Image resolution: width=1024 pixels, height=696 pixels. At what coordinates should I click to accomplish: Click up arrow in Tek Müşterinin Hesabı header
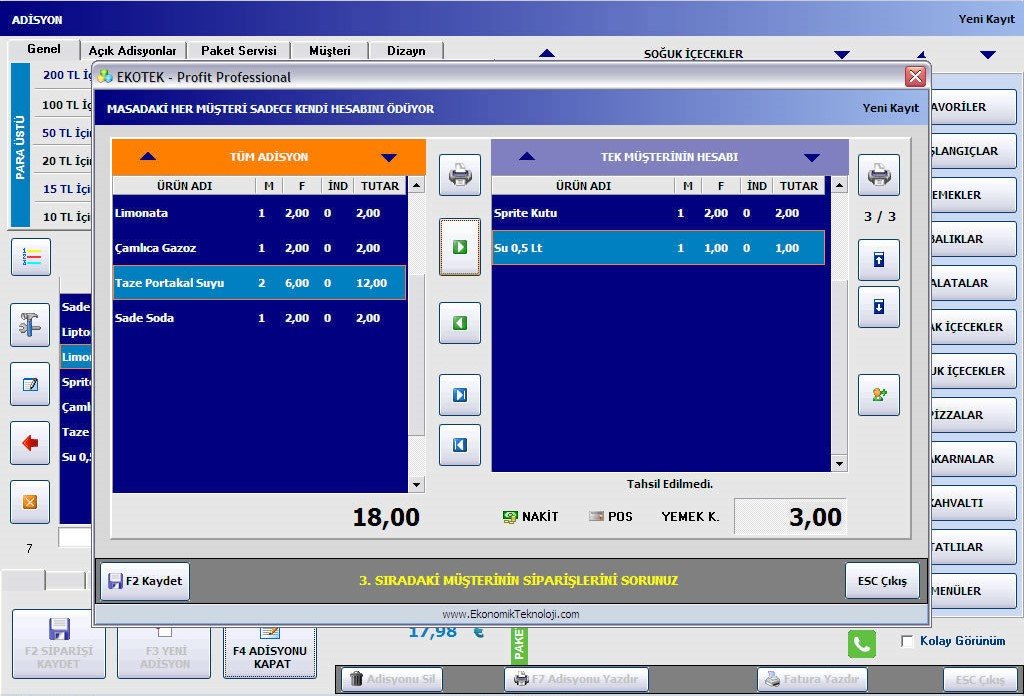point(527,157)
